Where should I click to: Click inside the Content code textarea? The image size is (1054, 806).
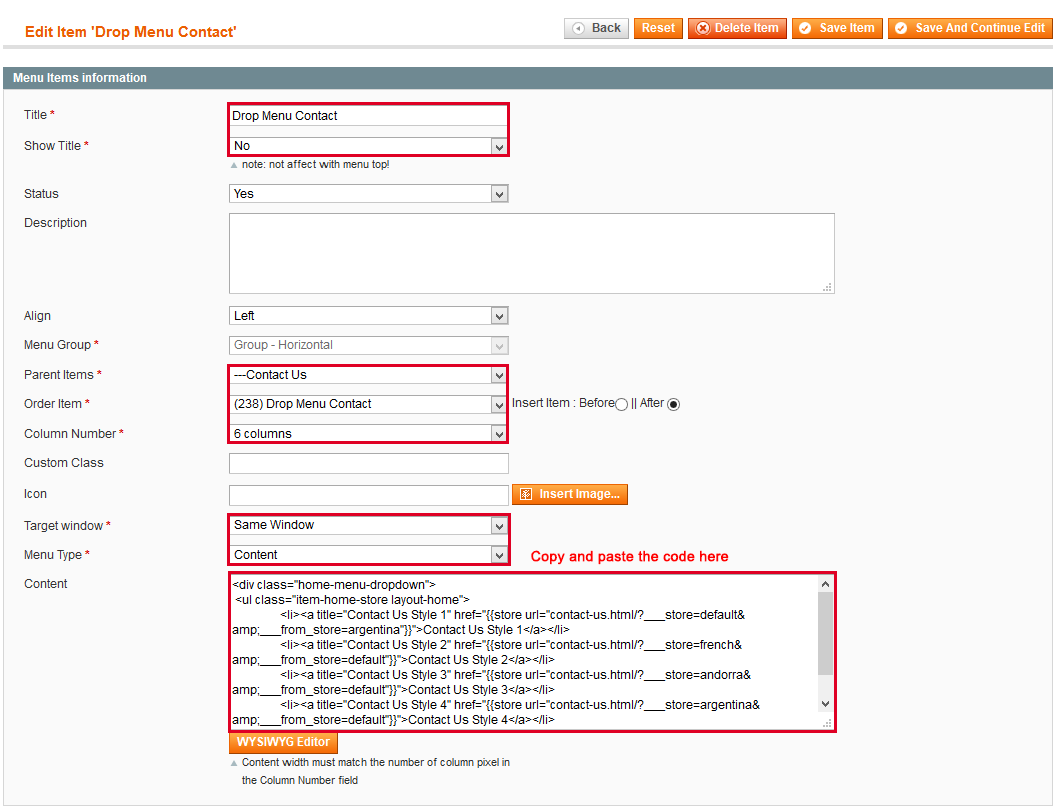point(524,651)
